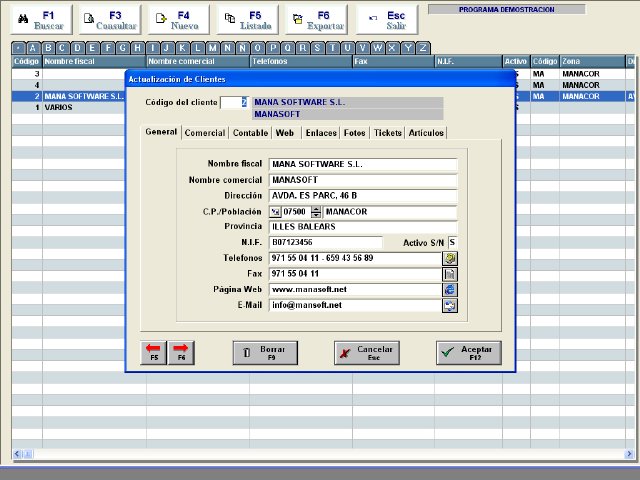640x480 pixels.
Task: Open the Tickets tab
Action: tap(387, 133)
